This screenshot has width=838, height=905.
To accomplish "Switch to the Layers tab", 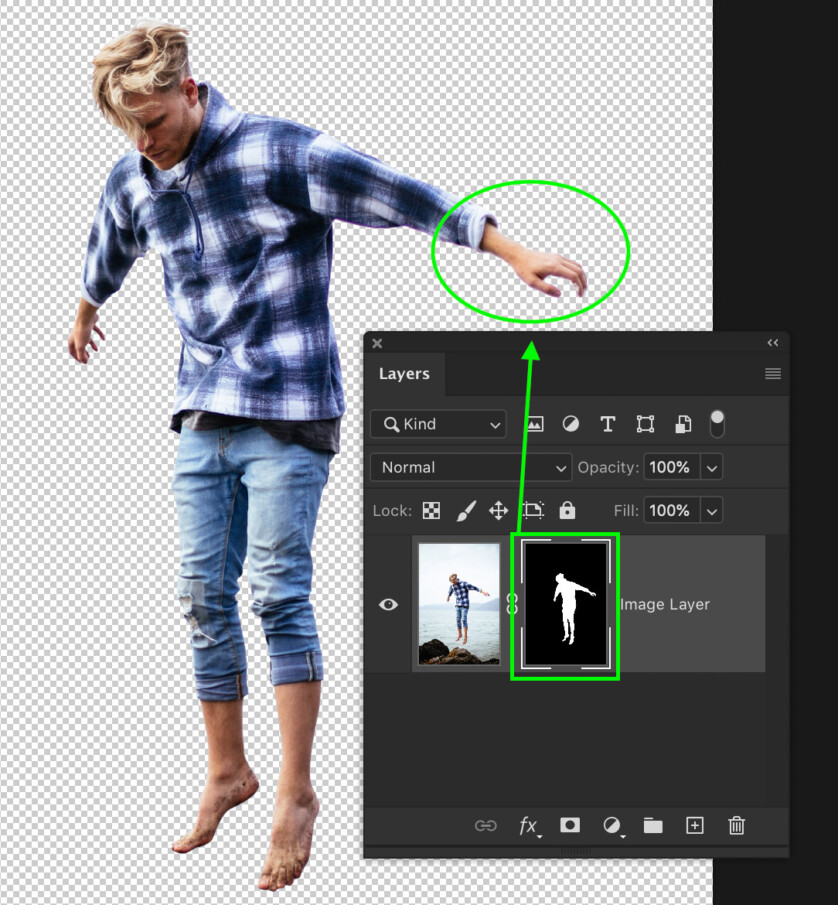I will [404, 374].
